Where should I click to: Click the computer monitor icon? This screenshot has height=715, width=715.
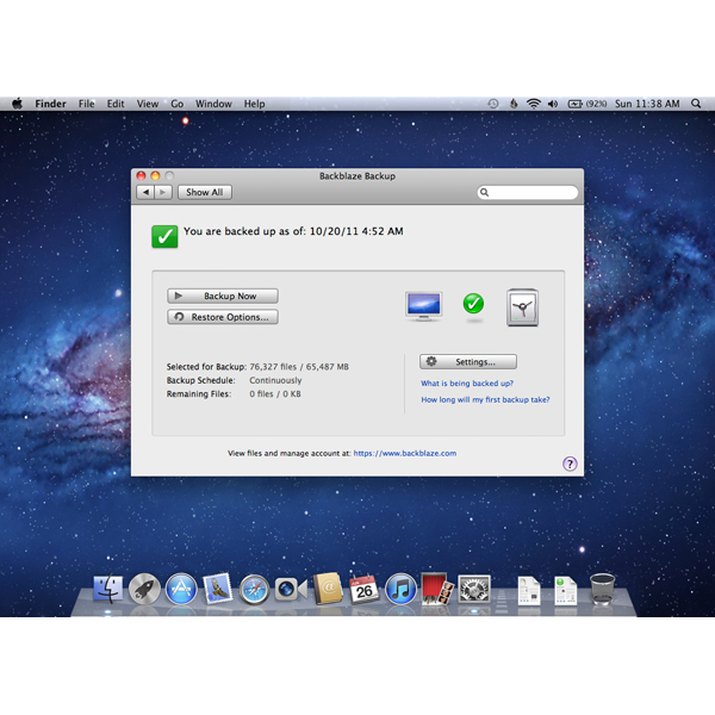tap(424, 306)
